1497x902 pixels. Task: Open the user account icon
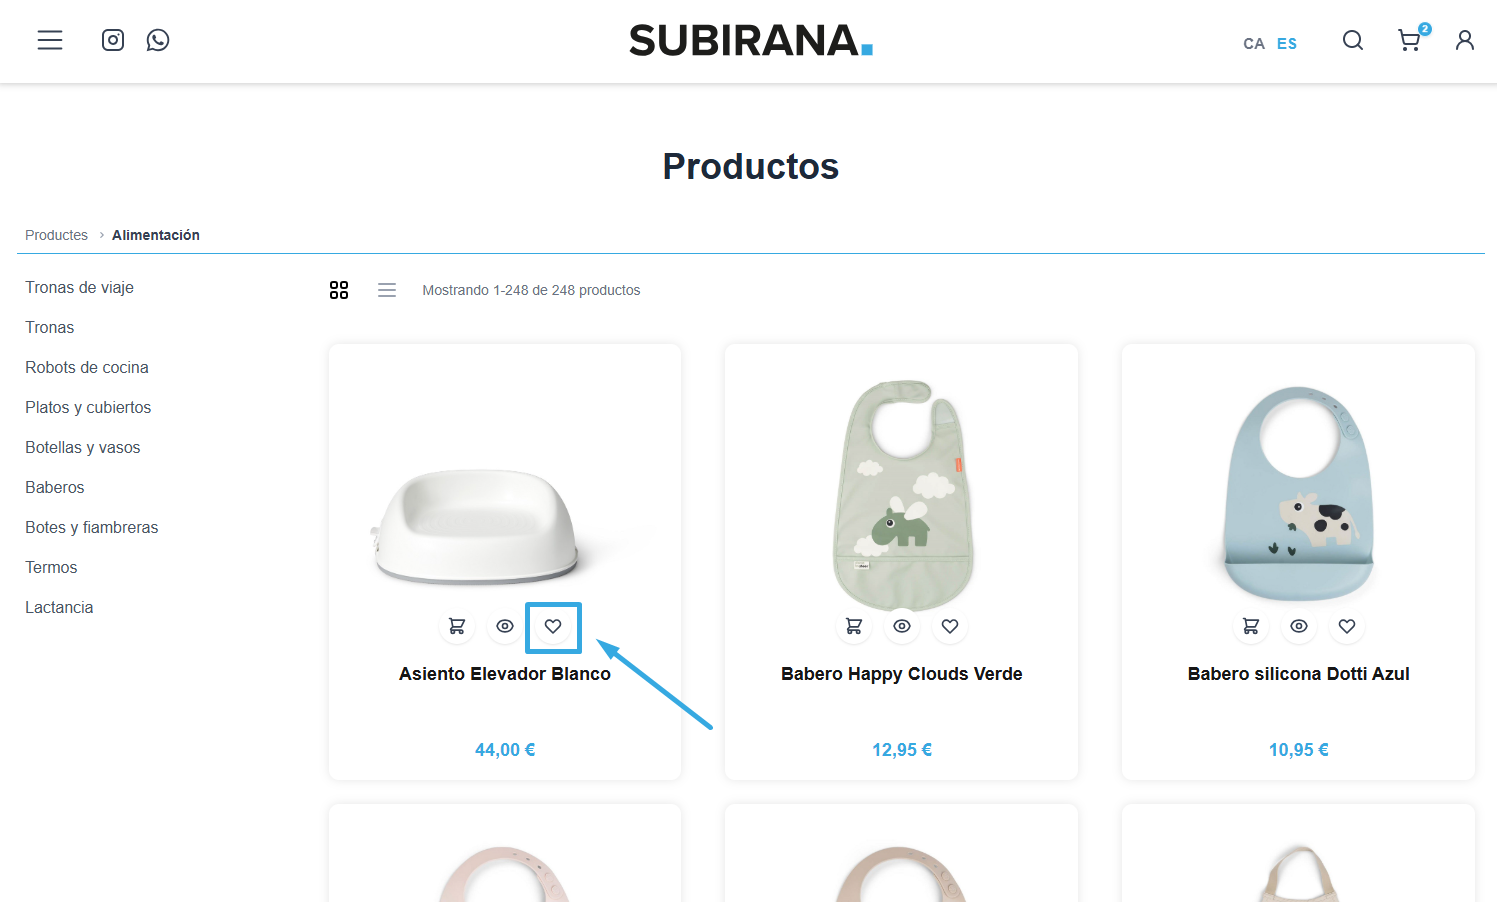click(x=1465, y=40)
